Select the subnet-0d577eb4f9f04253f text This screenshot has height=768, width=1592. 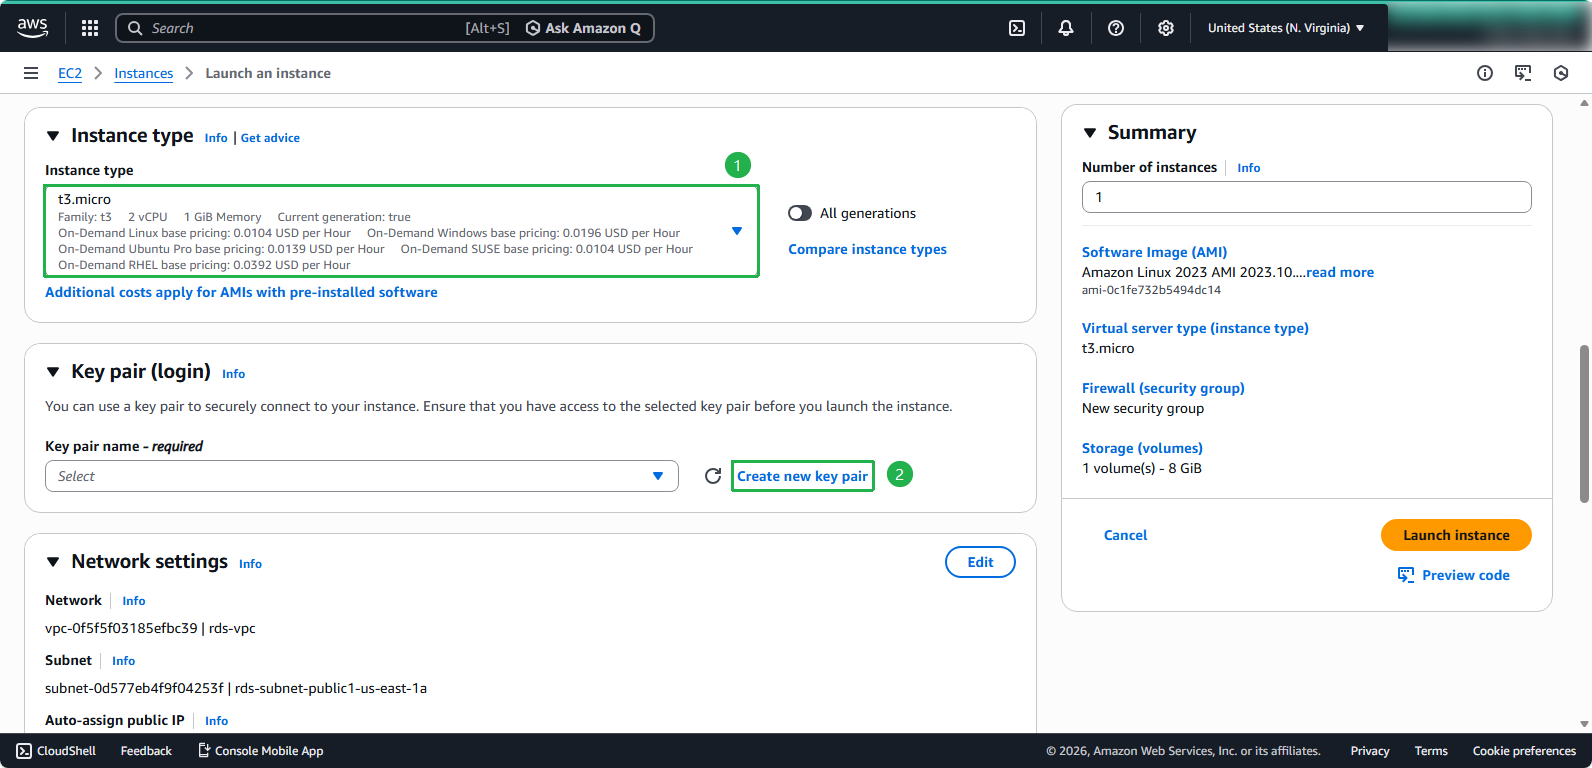click(x=134, y=688)
